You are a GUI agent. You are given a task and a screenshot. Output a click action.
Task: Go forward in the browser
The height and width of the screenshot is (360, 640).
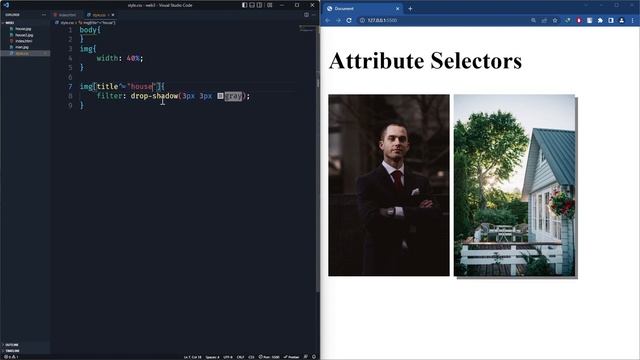click(338, 20)
